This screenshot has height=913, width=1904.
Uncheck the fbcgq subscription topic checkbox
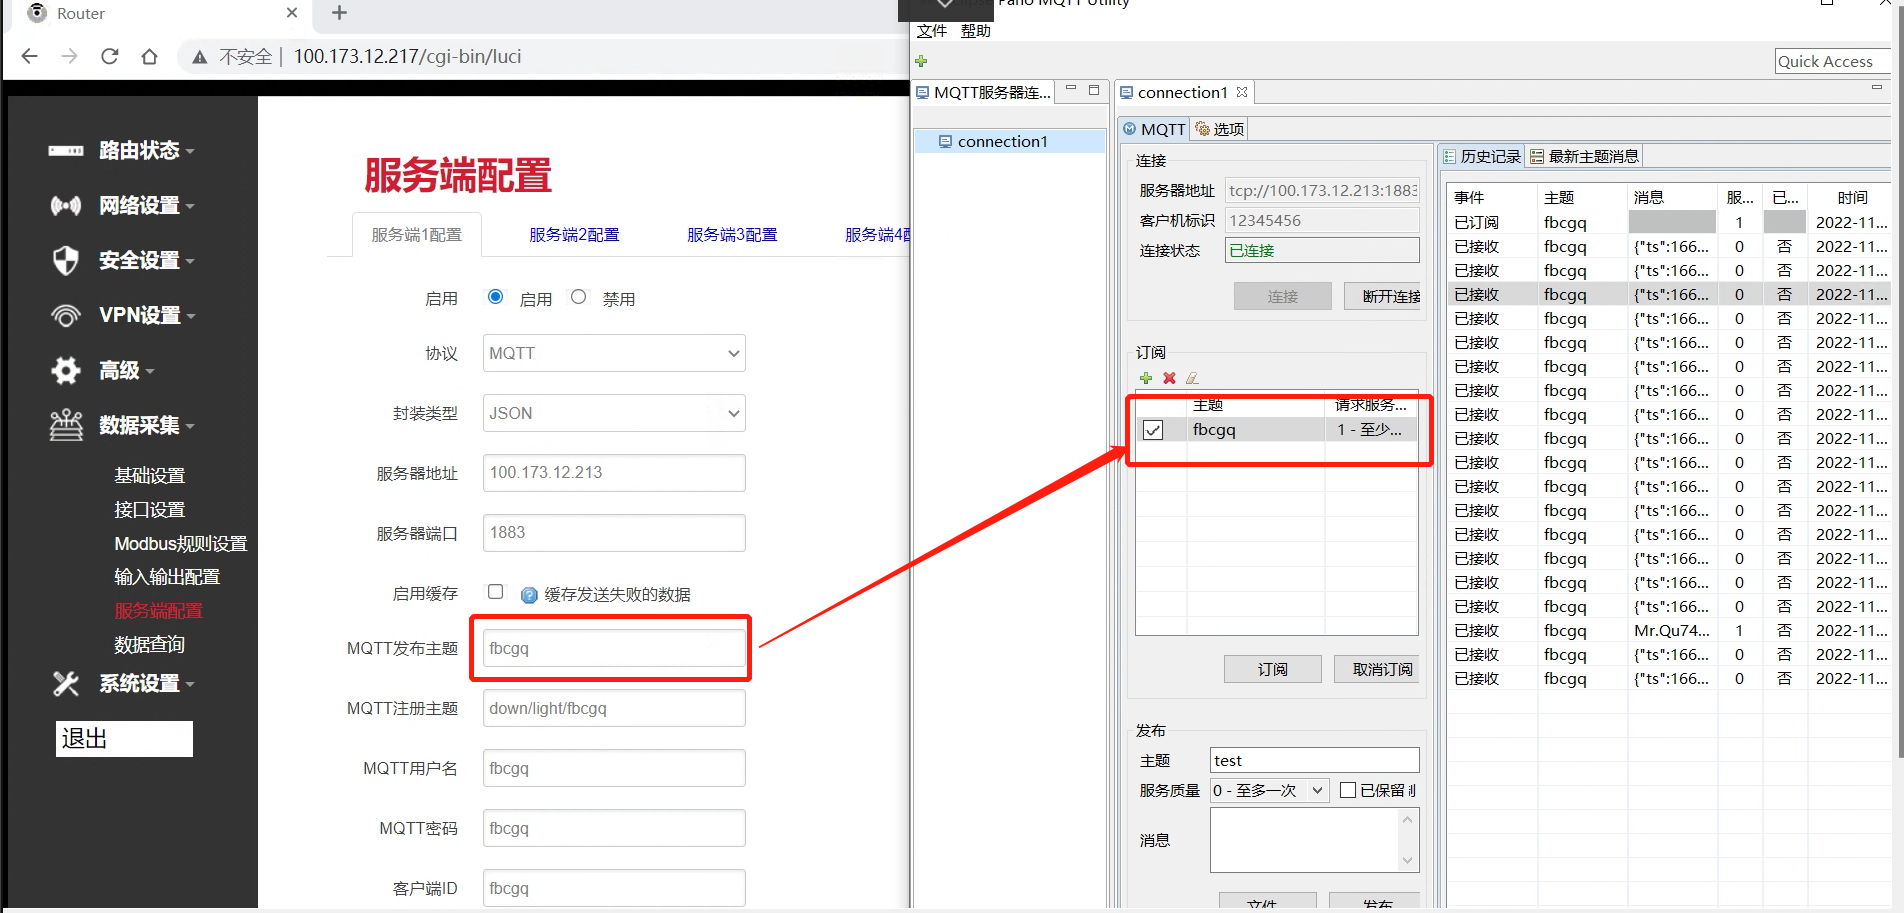coord(1155,429)
